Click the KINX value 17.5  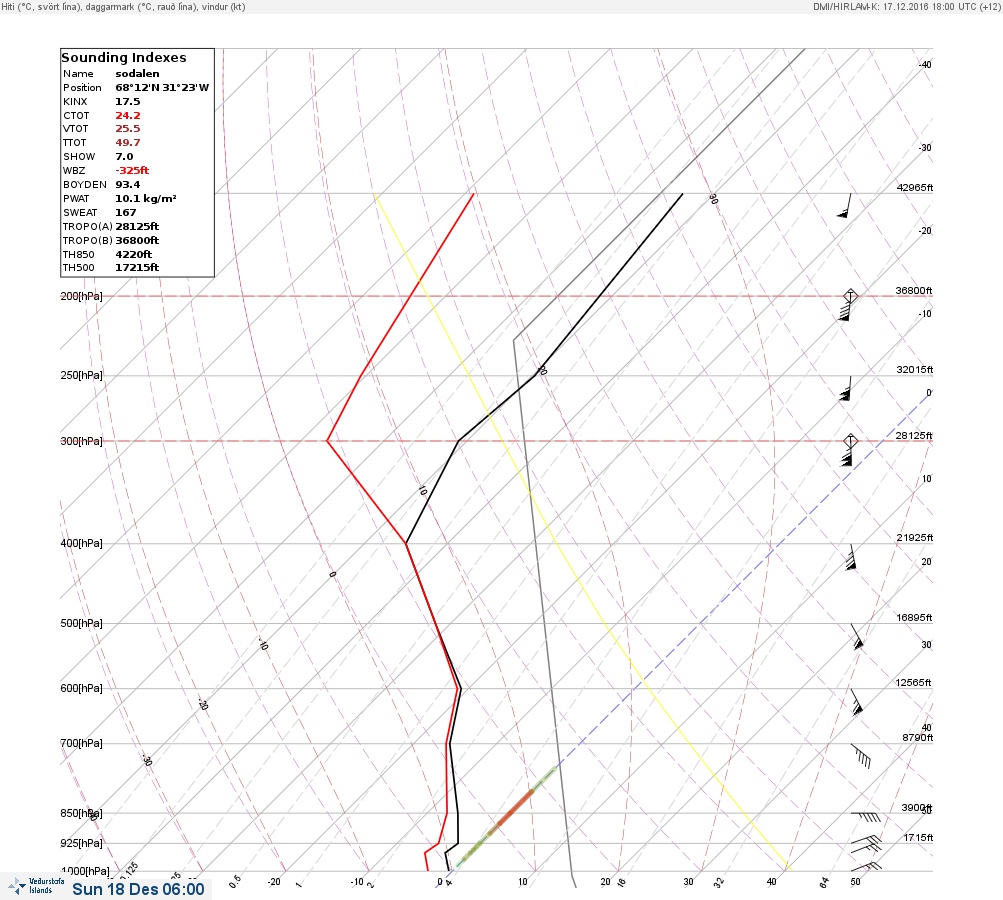coord(127,102)
